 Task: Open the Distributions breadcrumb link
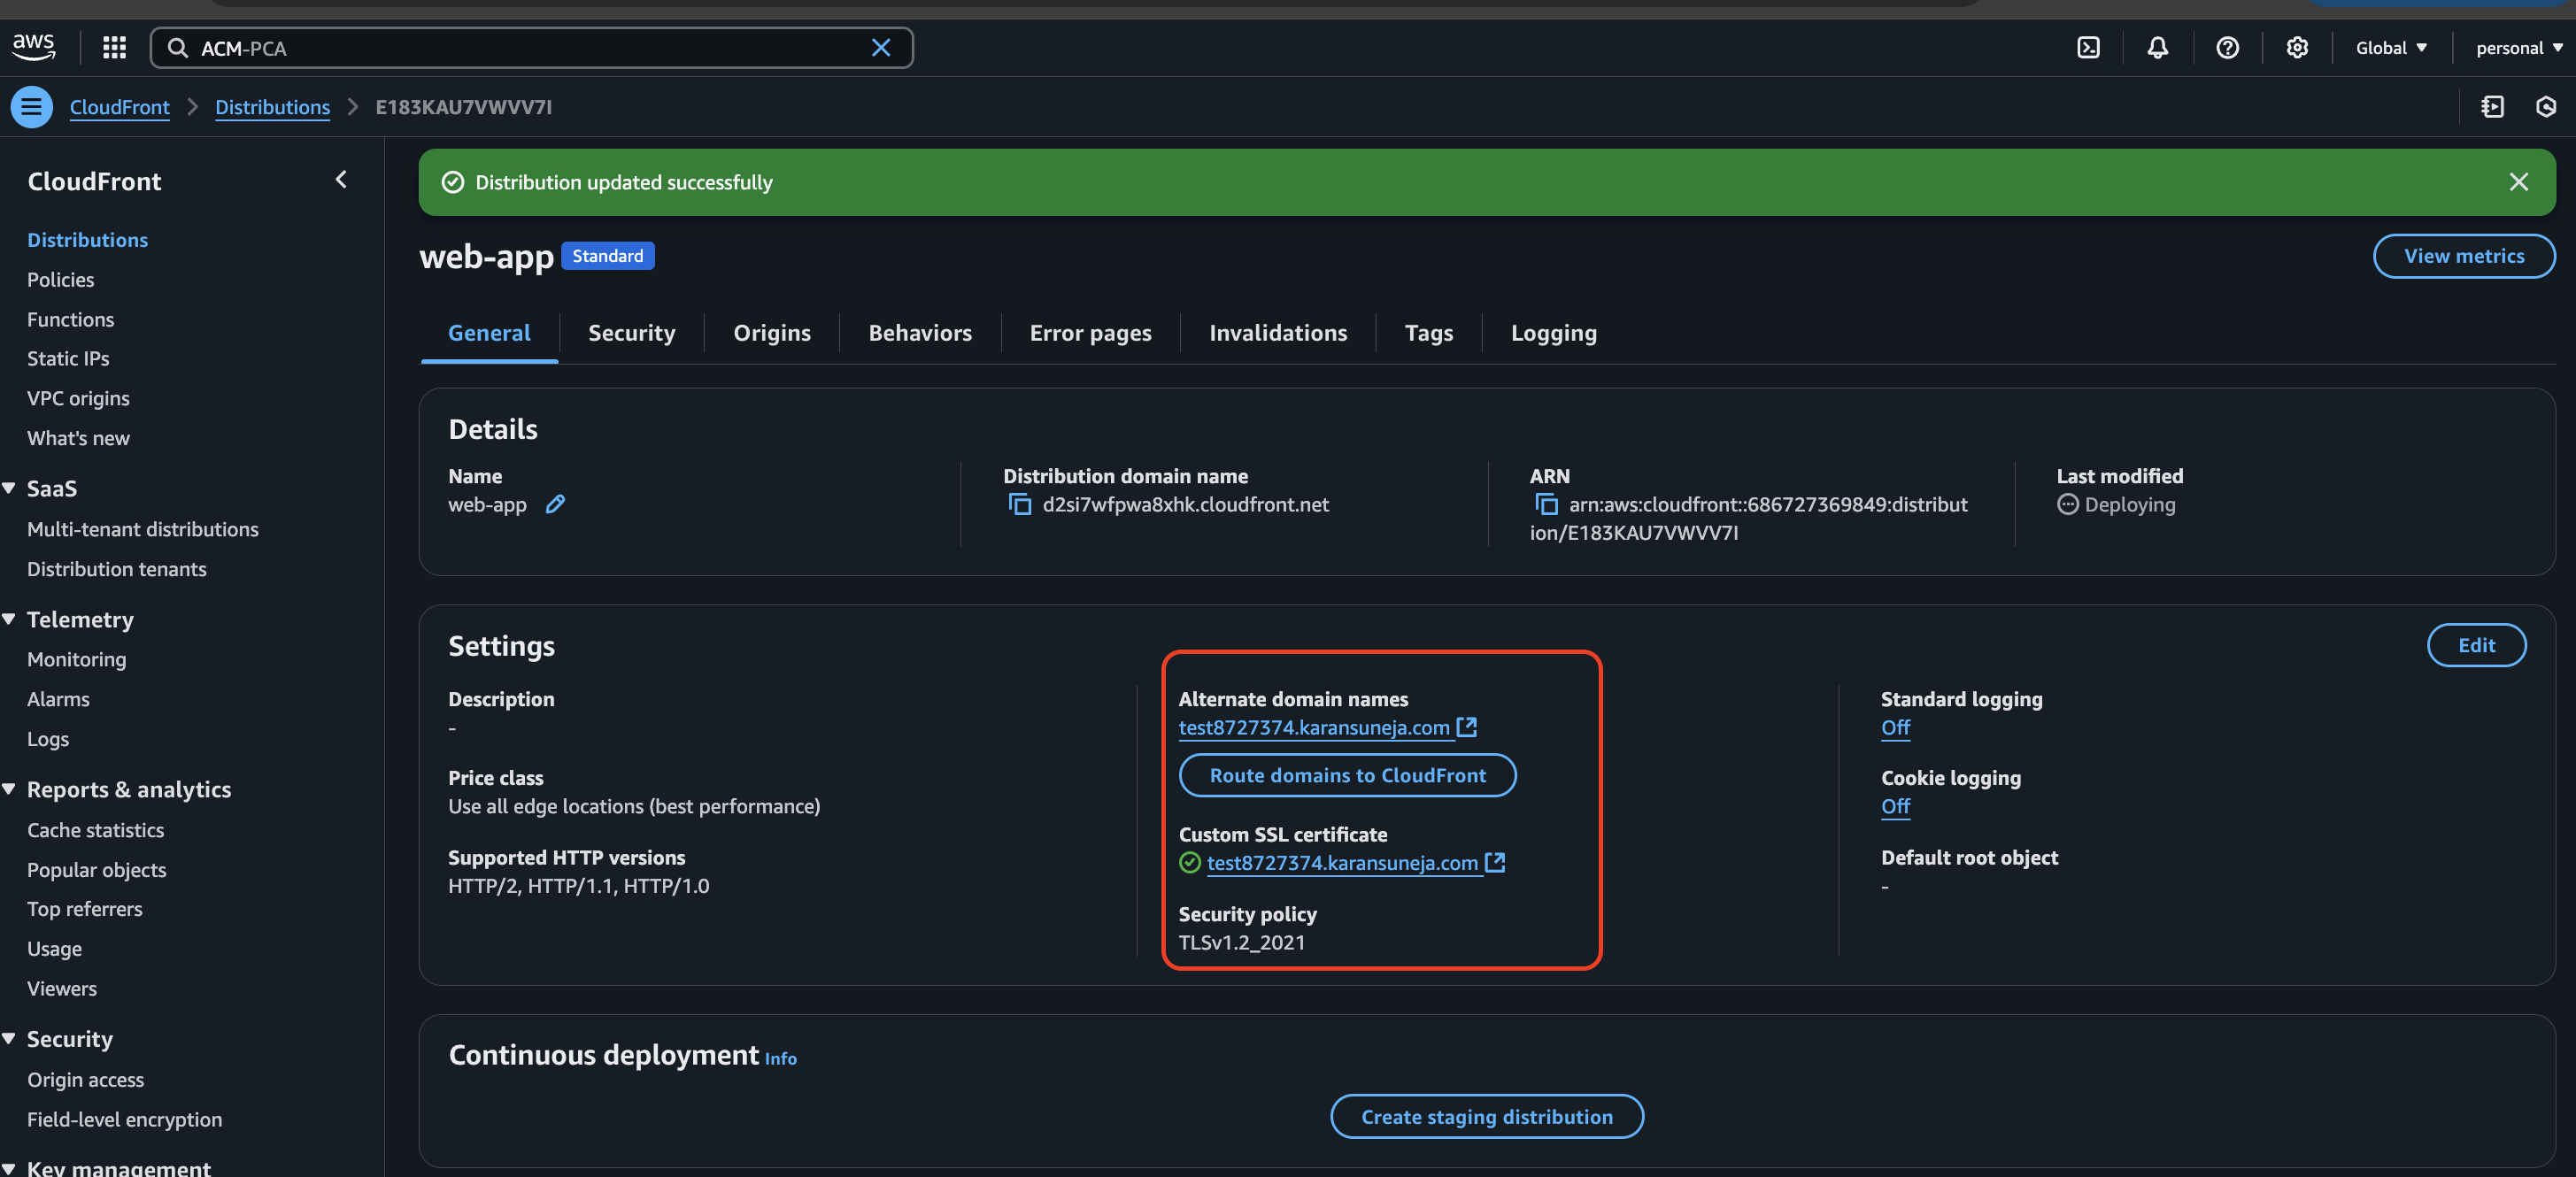(272, 107)
